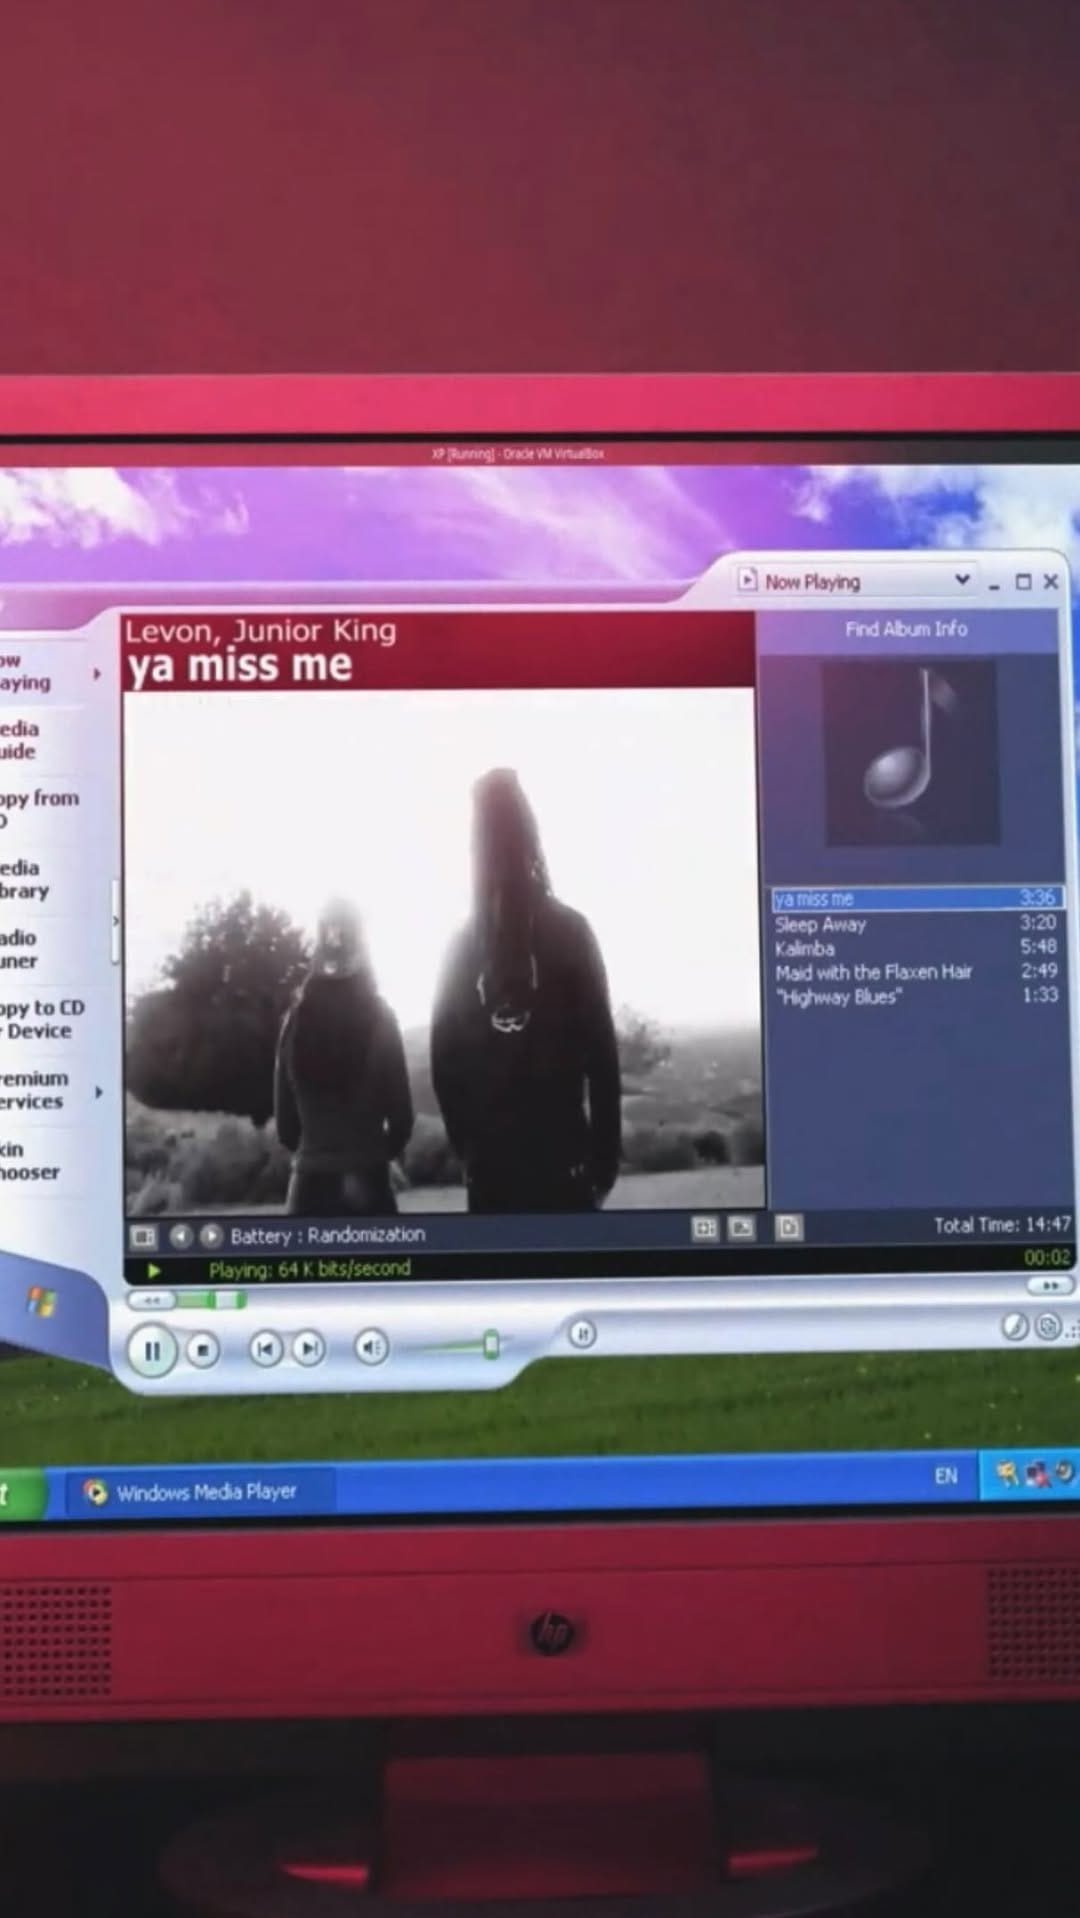Select 'Highway Blues' in playlist
This screenshot has height=1918, width=1080.
click(x=915, y=996)
